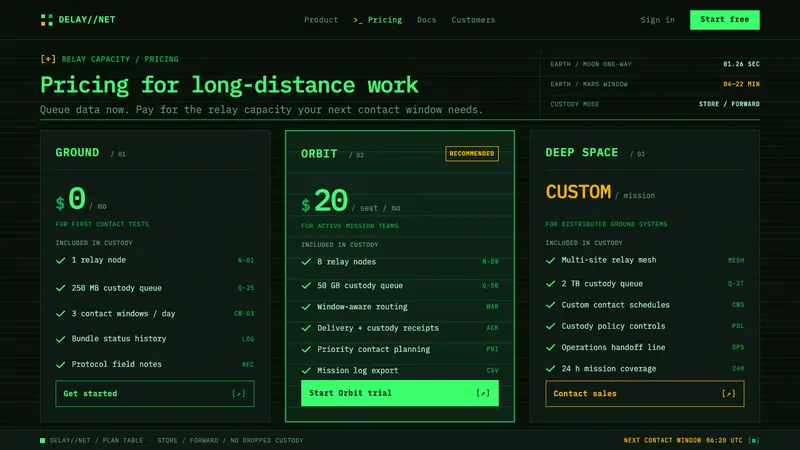The image size is (800, 450).
Task: Click checkmark beside 50 GB custody queue
Action: click(x=306, y=285)
